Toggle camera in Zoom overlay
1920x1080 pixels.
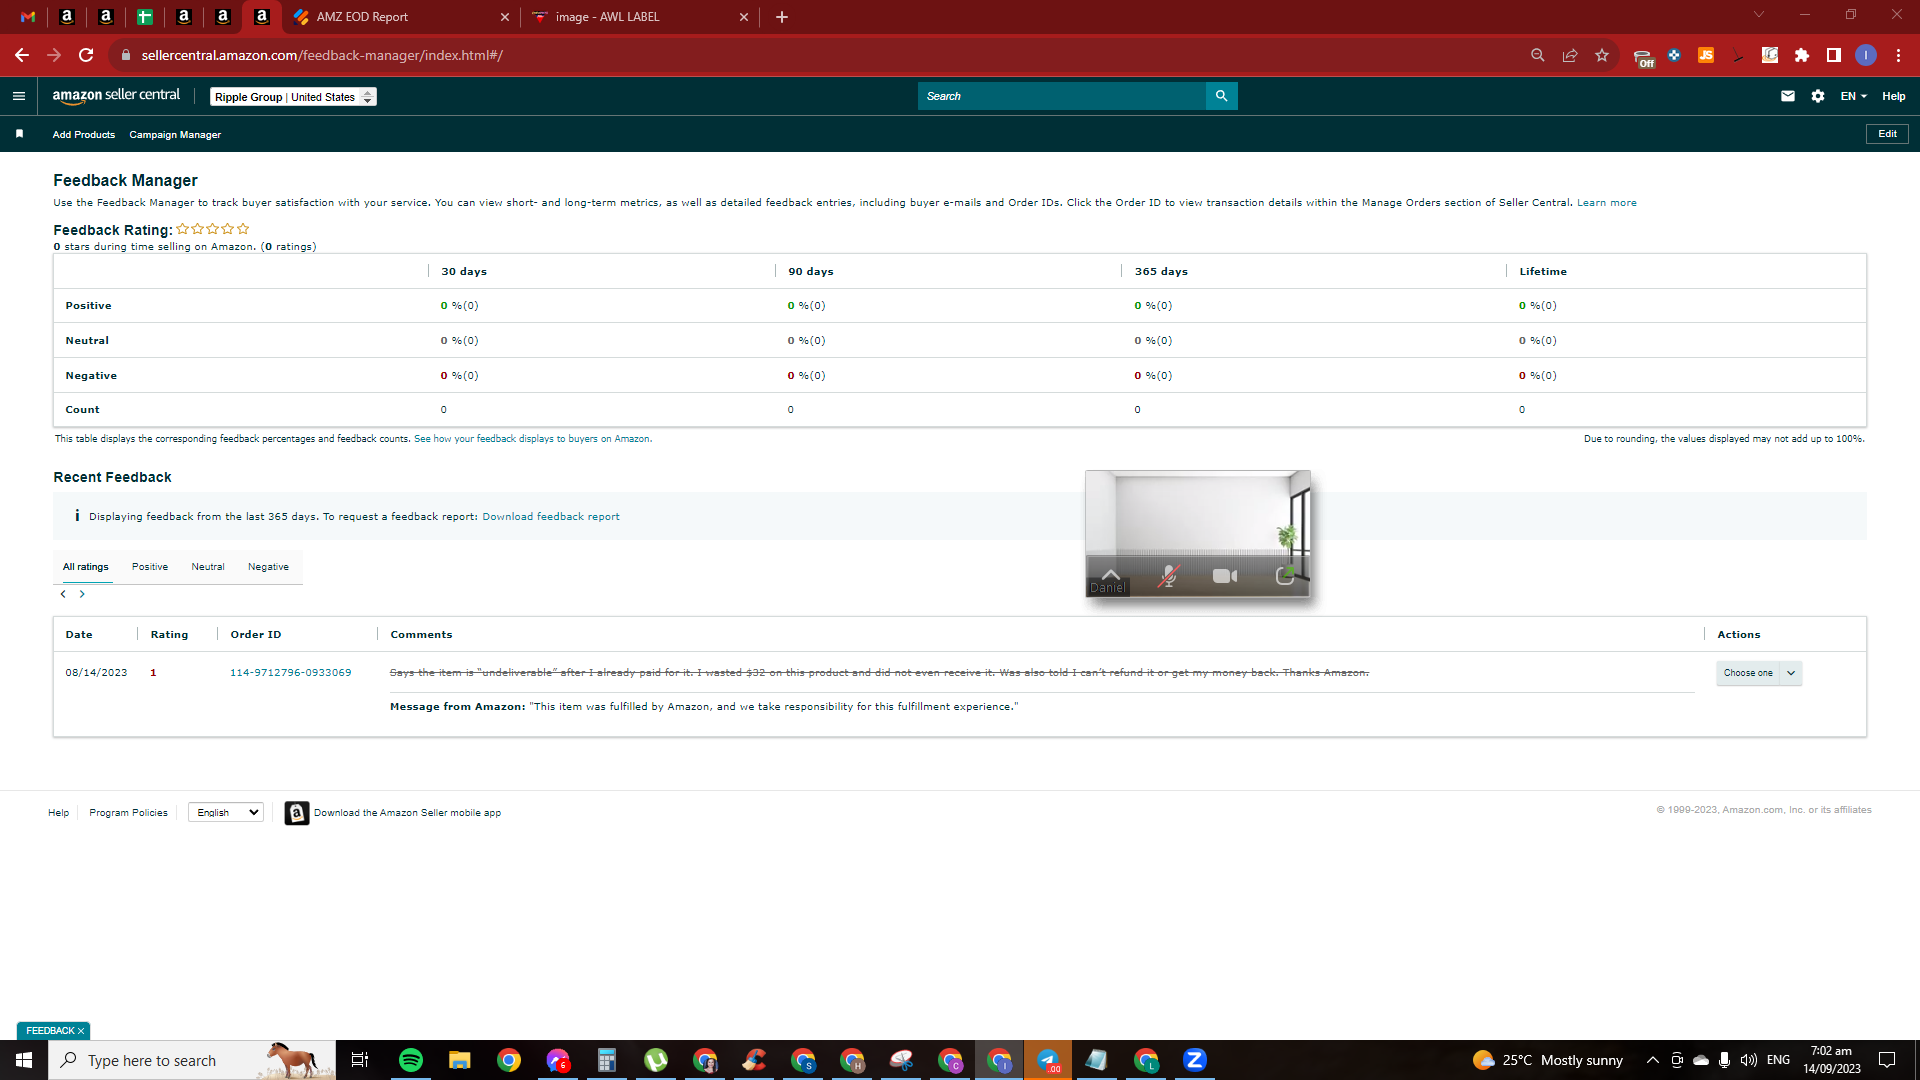[1225, 576]
